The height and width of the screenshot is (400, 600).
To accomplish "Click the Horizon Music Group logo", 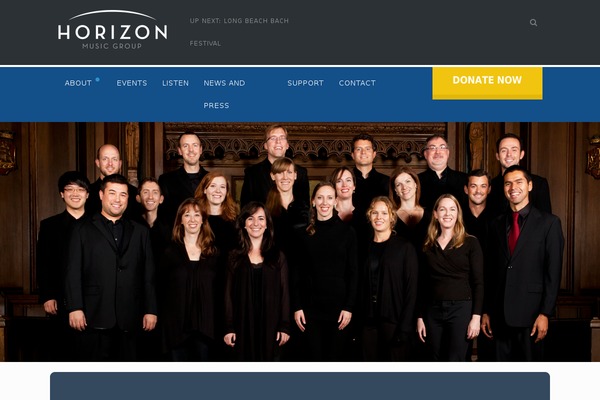I will click(x=112, y=30).
